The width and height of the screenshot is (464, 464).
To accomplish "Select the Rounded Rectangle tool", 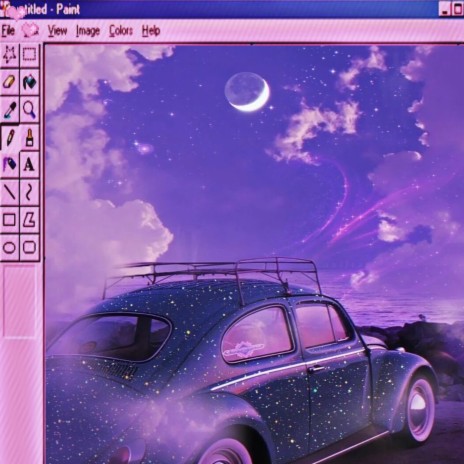I will 29,247.
